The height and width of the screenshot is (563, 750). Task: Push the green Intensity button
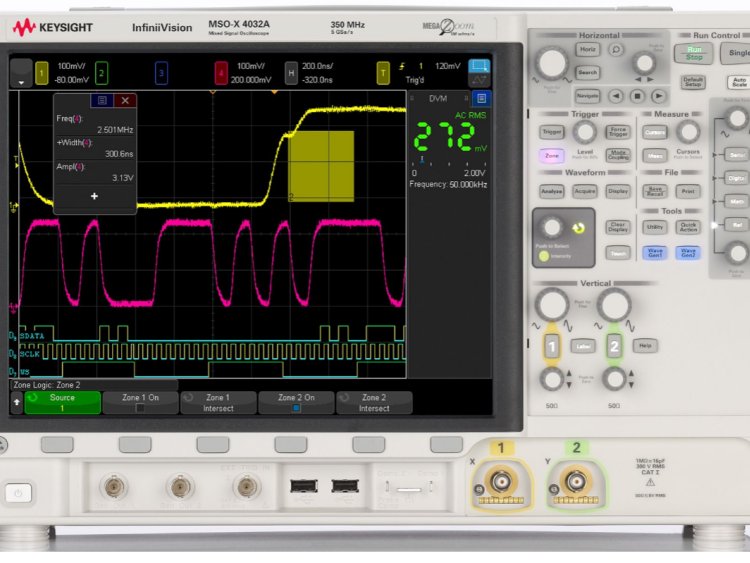click(x=544, y=256)
